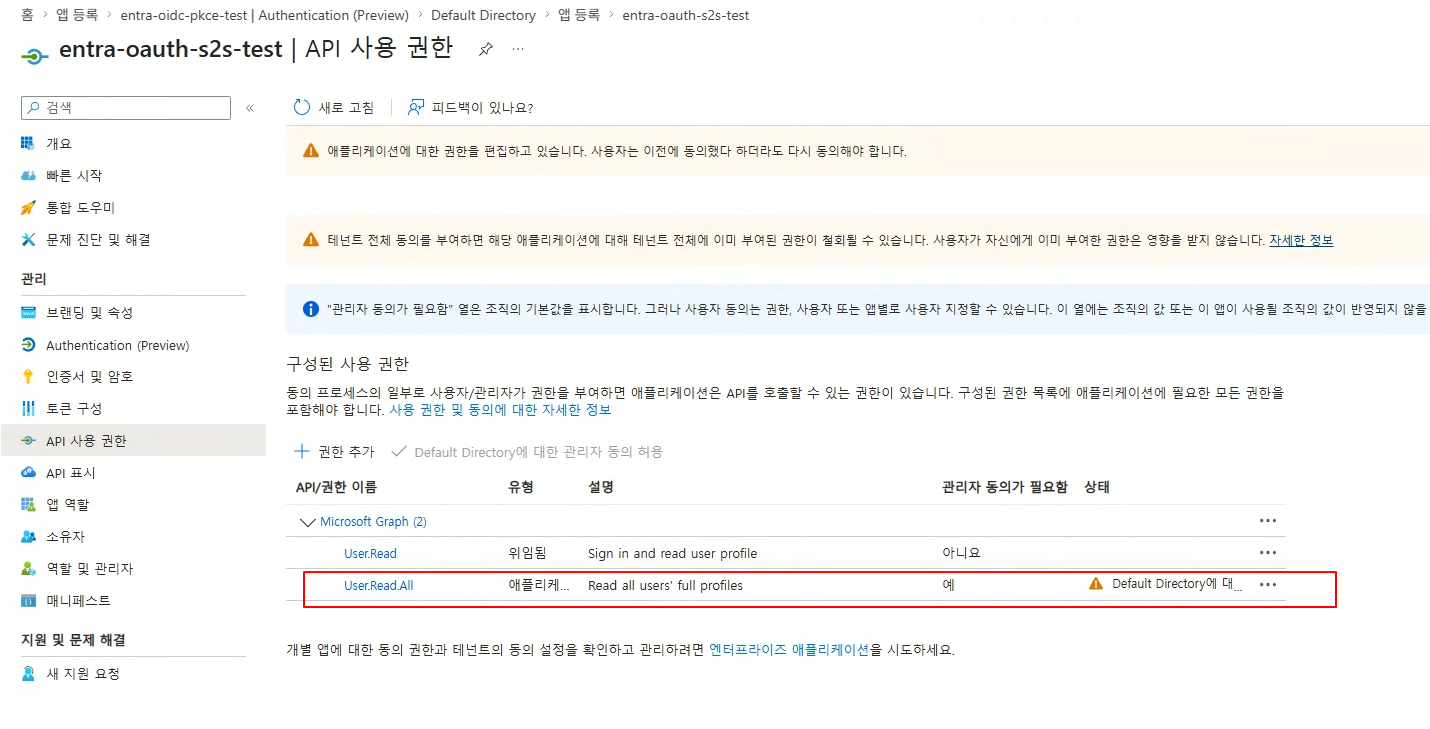Click the 통합 도우미 rocket icon
Viewport: 1430px width, 729px height.
pos(29,207)
